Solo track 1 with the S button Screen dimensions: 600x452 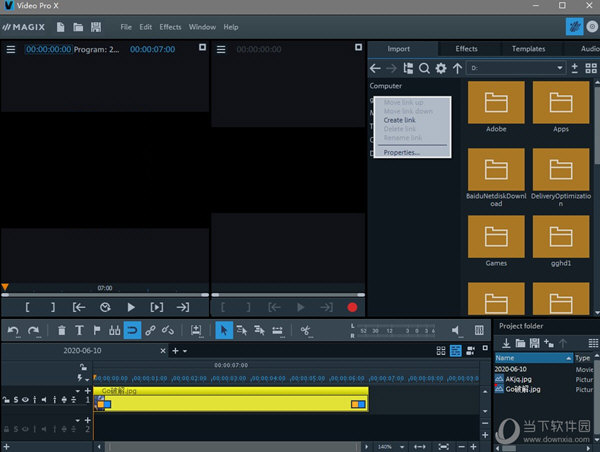16,400
